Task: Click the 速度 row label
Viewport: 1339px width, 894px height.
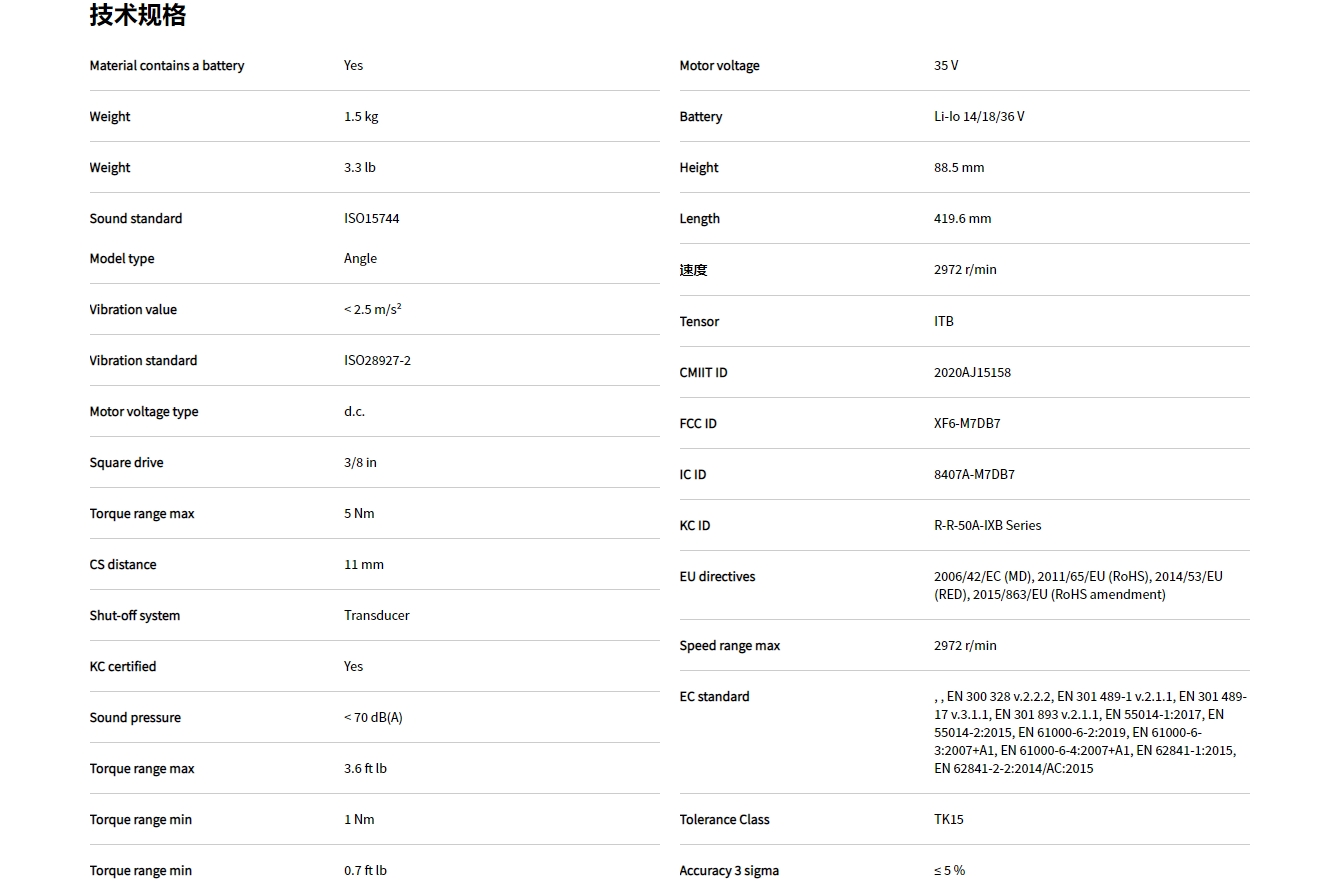Action: click(693, 270)
